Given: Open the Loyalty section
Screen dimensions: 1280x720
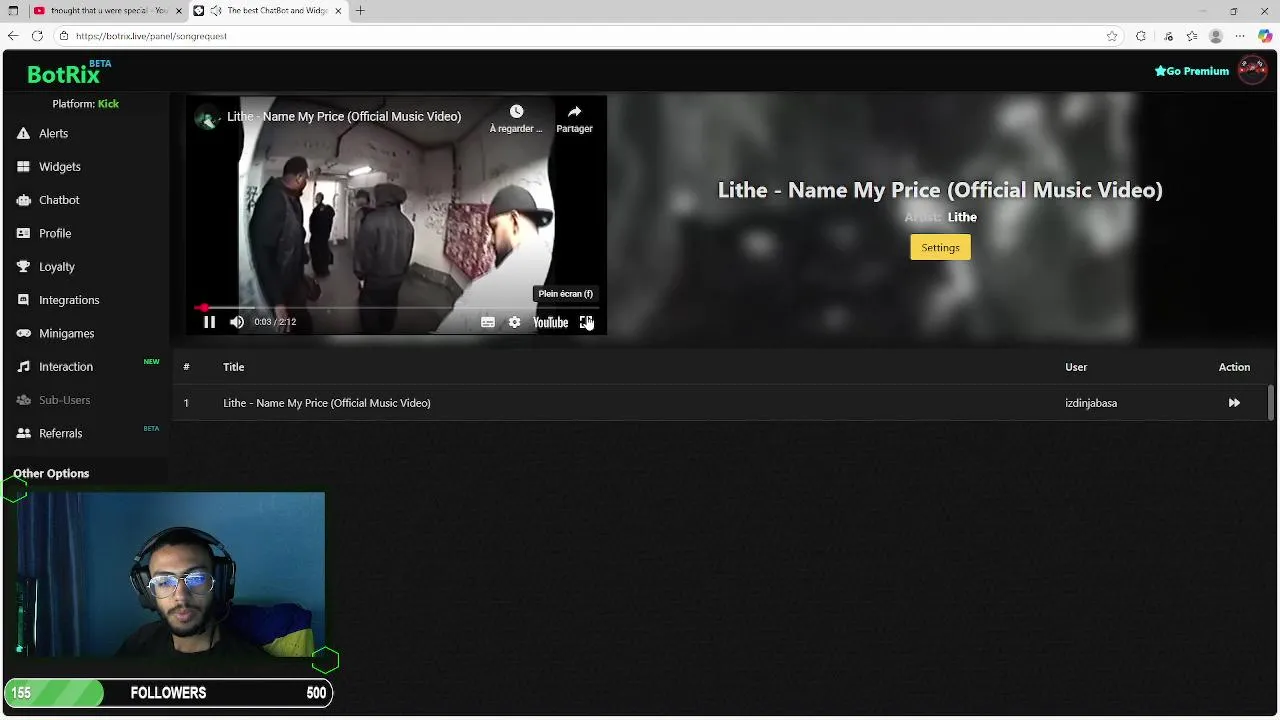Looking at the screenshot, I should coord(57,267).
